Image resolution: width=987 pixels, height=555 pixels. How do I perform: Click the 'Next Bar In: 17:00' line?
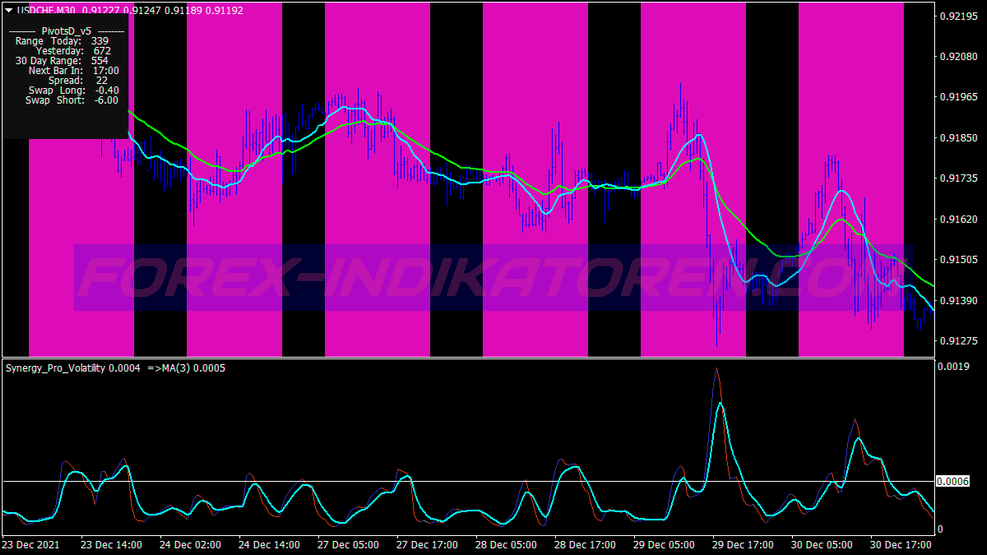(74, 71)
